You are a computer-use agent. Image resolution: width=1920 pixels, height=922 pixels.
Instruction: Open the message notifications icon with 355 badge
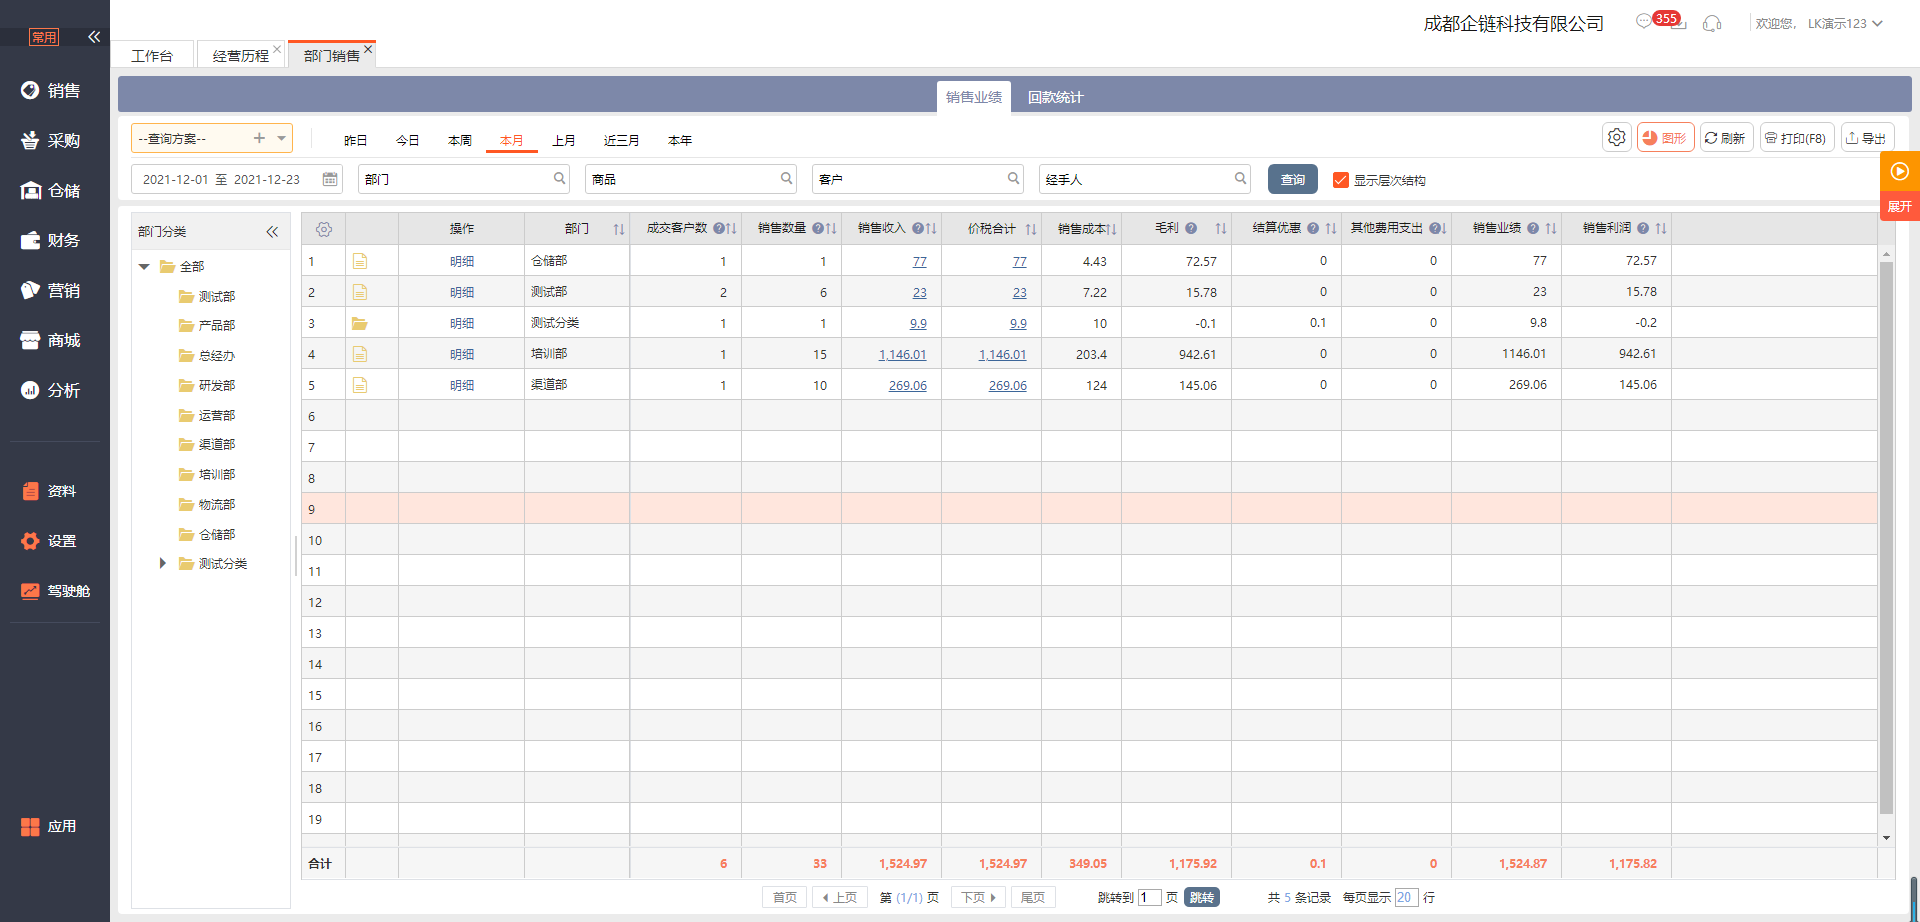click(1645, 22)
